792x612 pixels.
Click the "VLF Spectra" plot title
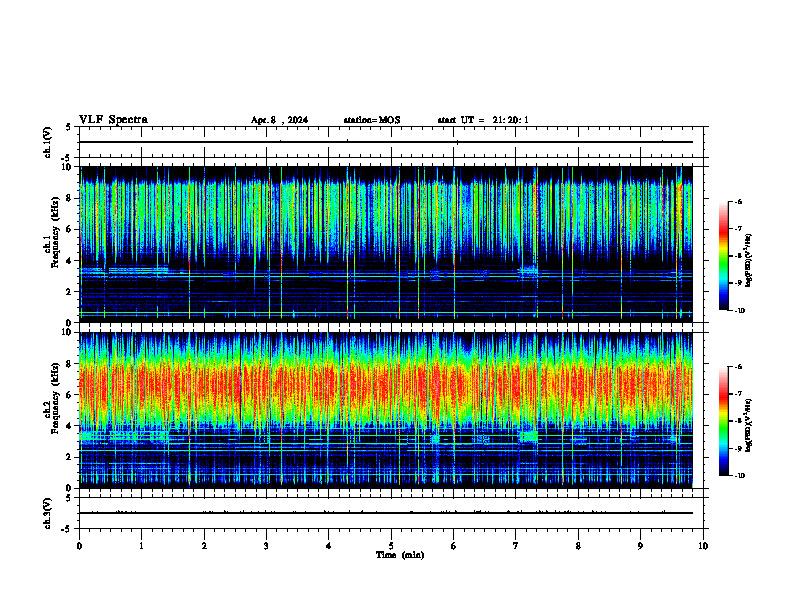tap(113, 120)
